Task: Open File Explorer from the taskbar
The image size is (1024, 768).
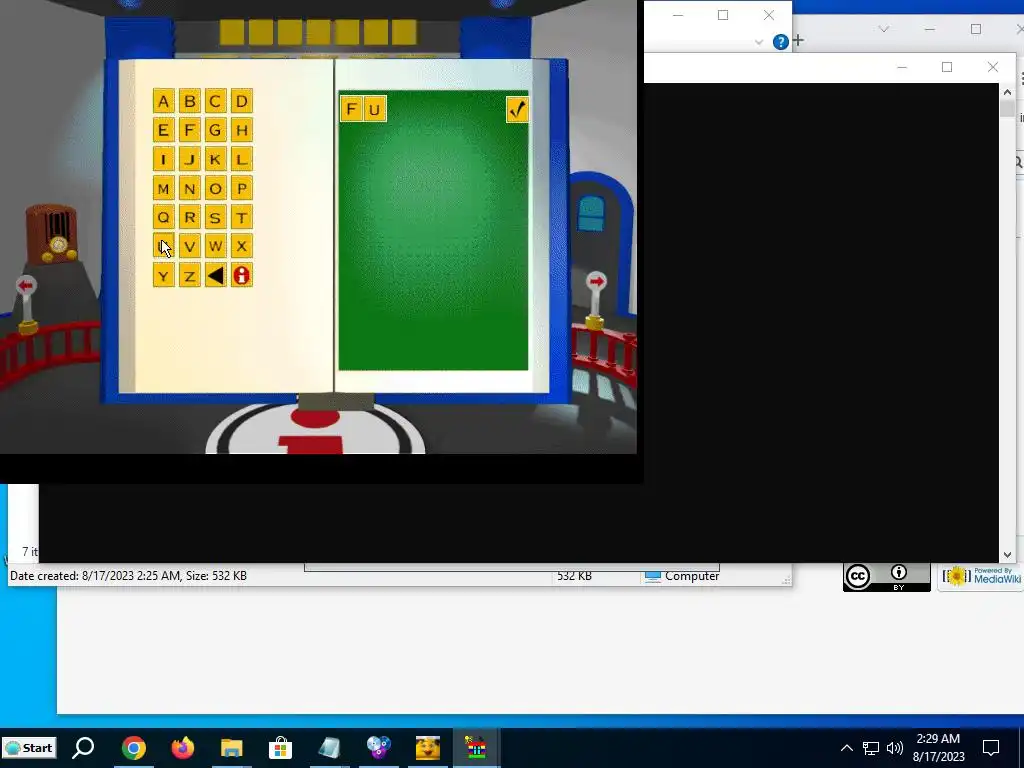Action: 231,748
